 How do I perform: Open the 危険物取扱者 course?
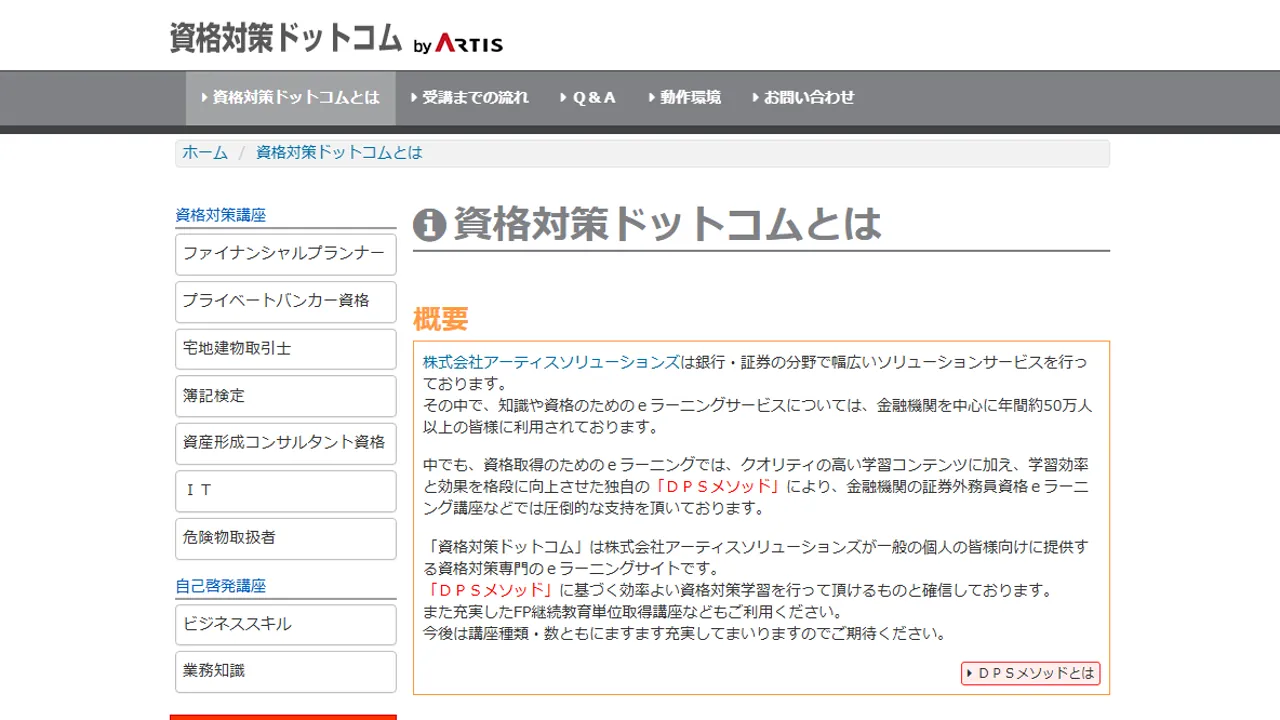(x=286, y=538)
